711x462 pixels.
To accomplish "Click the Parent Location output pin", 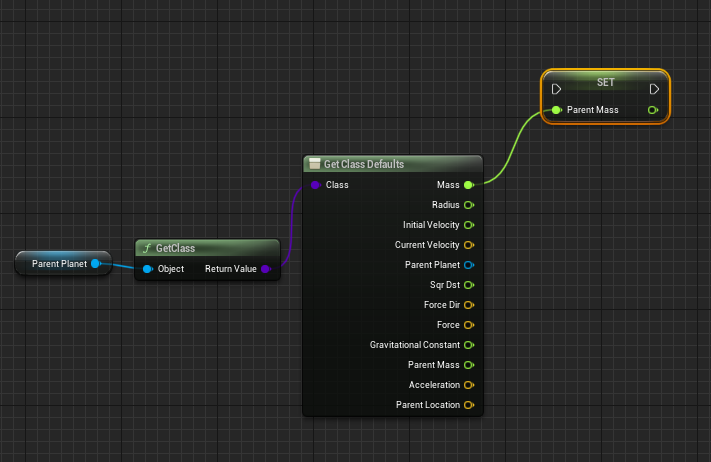I will (468, 405).
